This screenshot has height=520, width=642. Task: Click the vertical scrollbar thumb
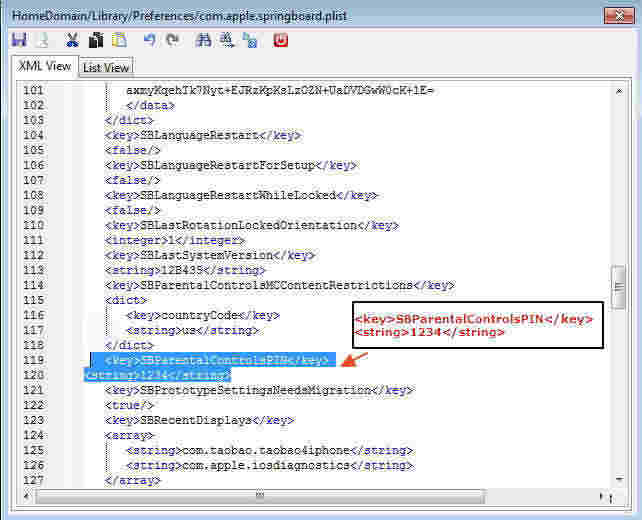(x=619, y=287)
